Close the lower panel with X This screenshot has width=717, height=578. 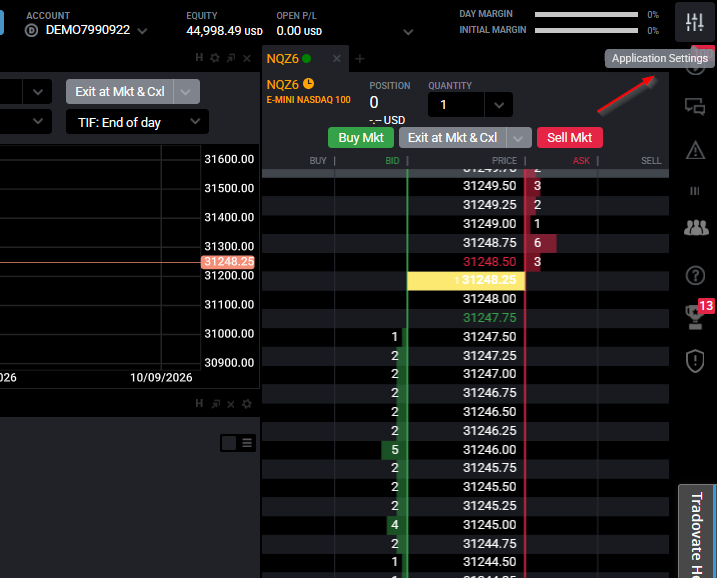pyautogui.click(x=230, y=404)
